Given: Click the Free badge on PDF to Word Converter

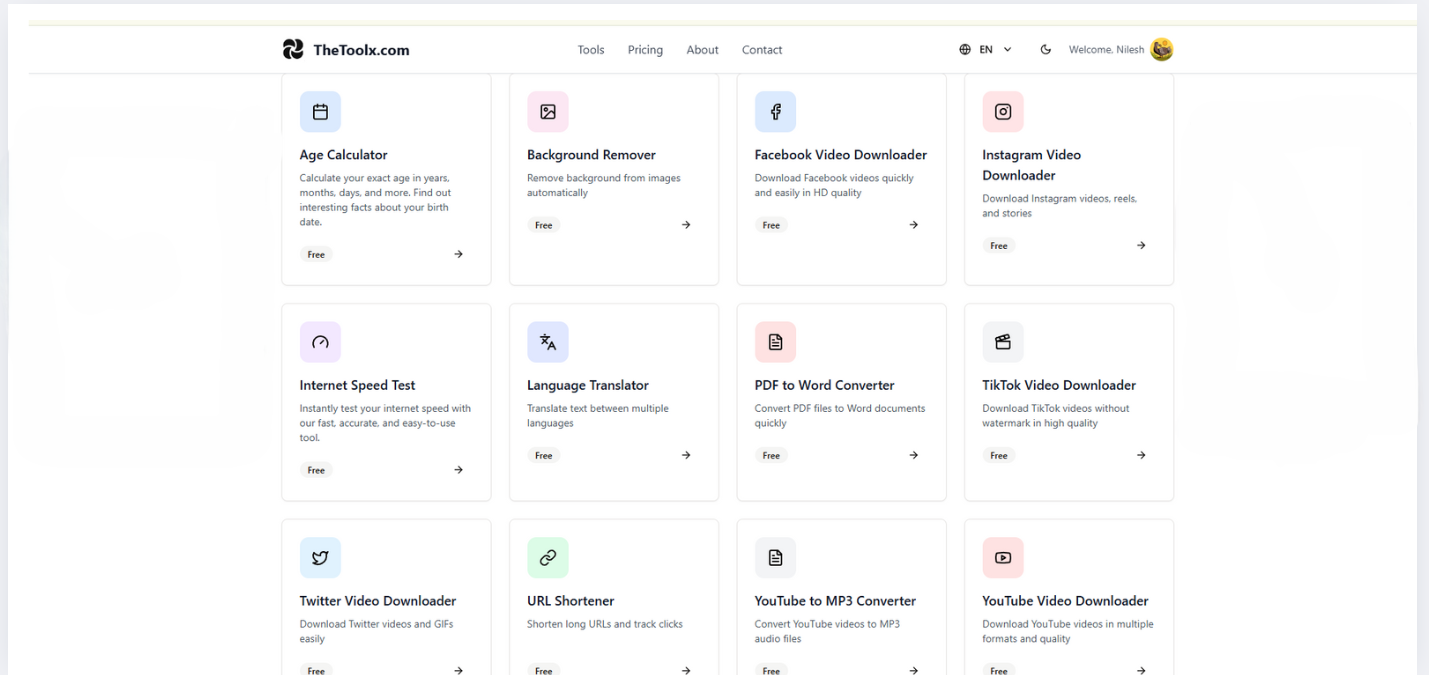Looking at the screenshot, I should pos(771,455).
